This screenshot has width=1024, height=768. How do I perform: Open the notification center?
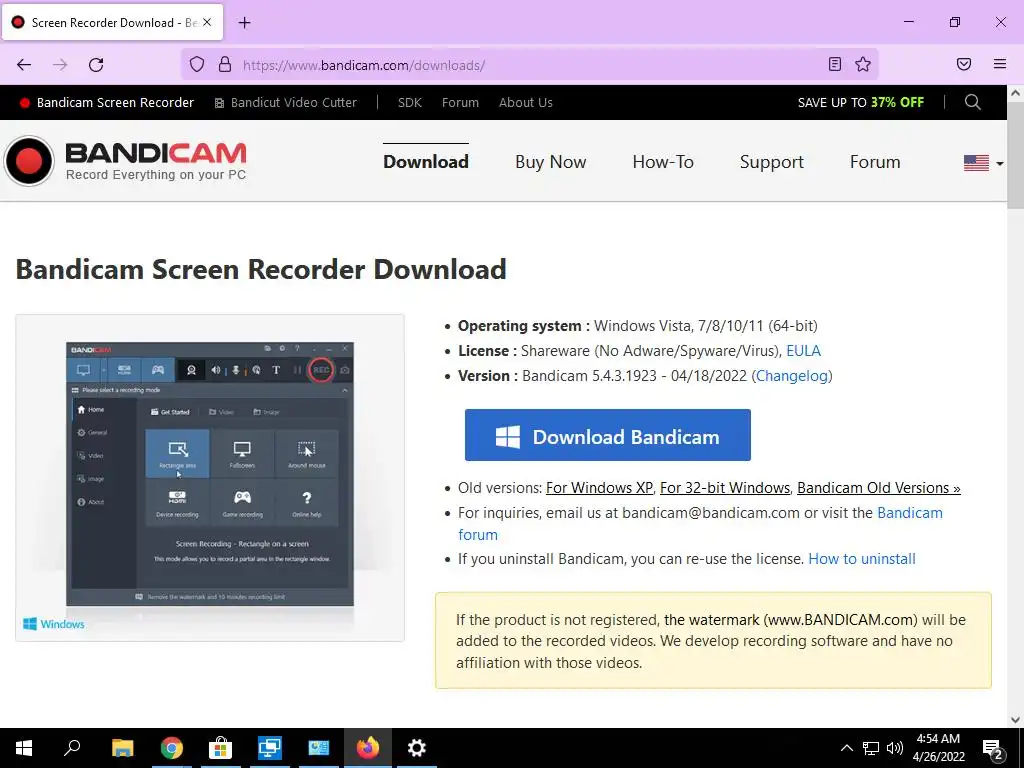click(x=993, y=749)
